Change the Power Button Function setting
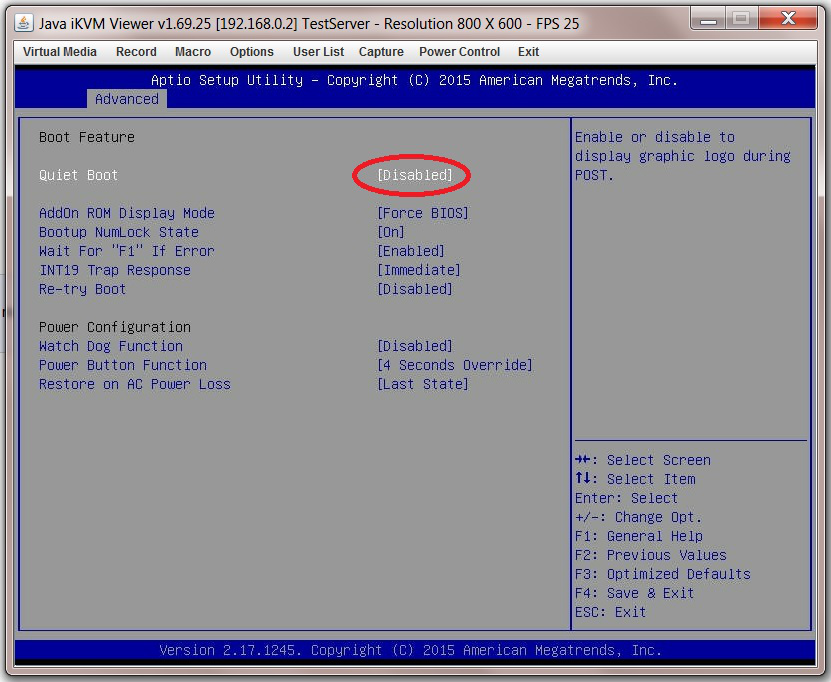831x682 pixels. (455, 365)
